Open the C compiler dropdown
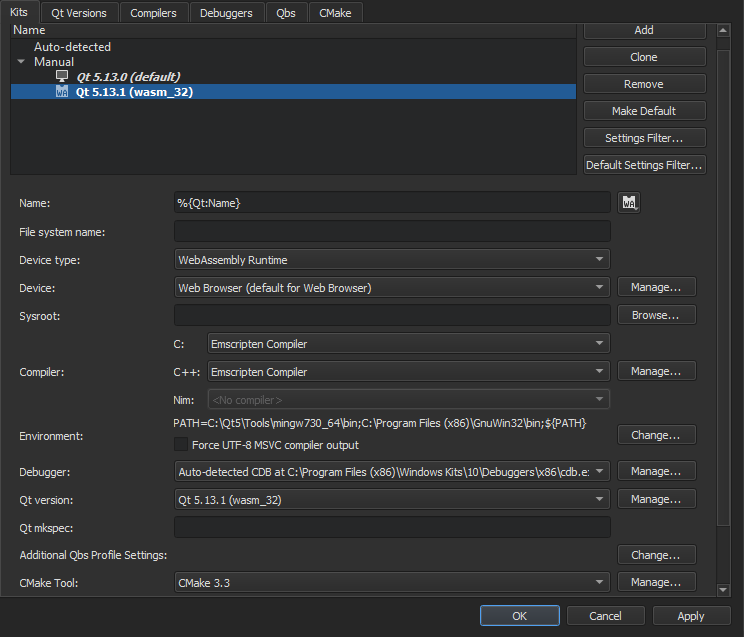 409,344
